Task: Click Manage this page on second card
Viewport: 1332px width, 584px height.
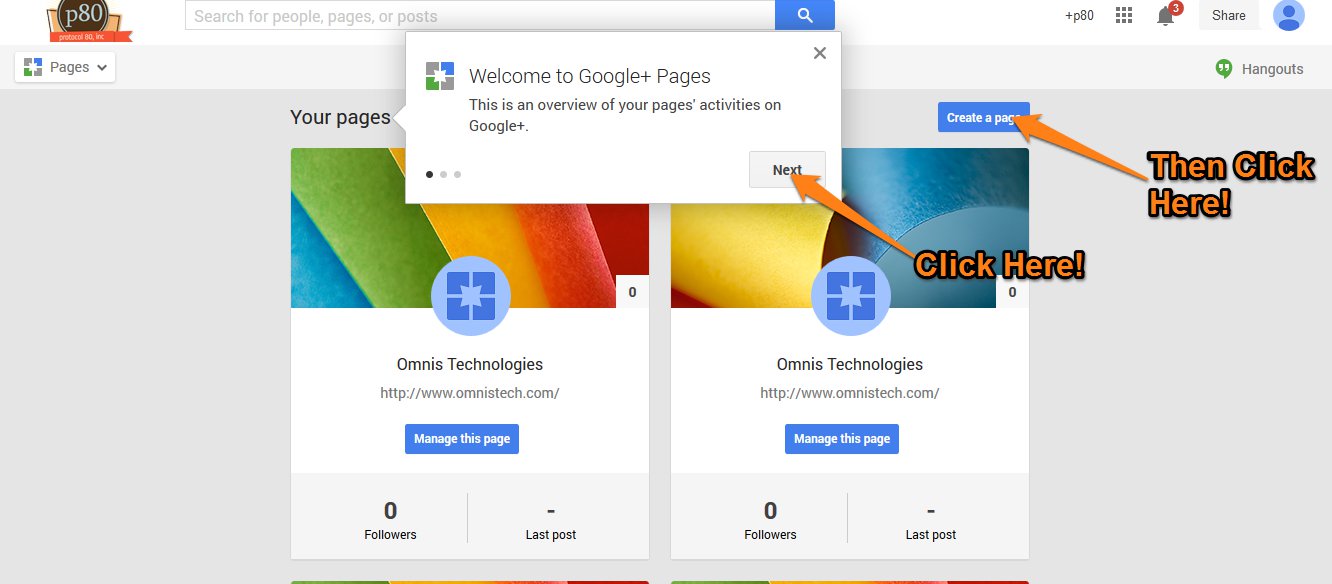Action: point(842,439)
